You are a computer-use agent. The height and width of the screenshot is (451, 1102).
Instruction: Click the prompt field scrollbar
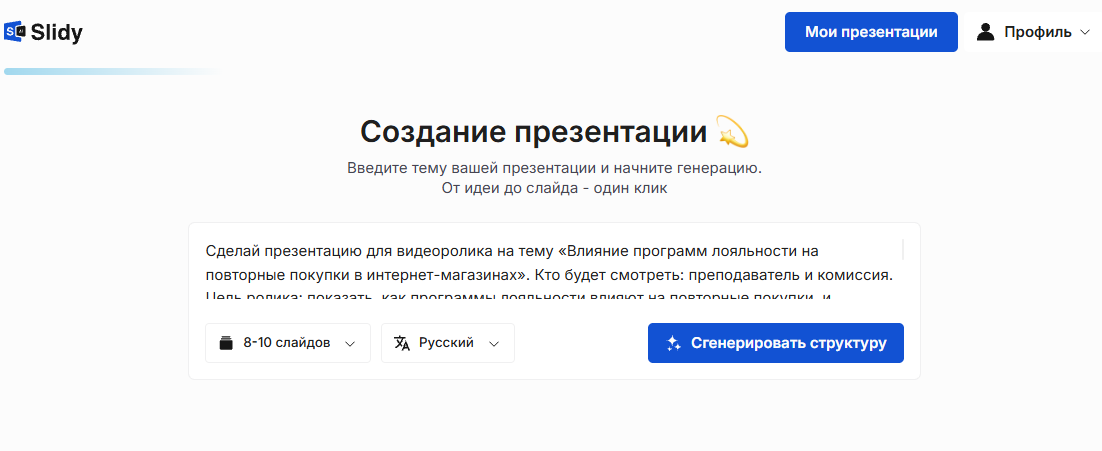[x=902, y=249]
